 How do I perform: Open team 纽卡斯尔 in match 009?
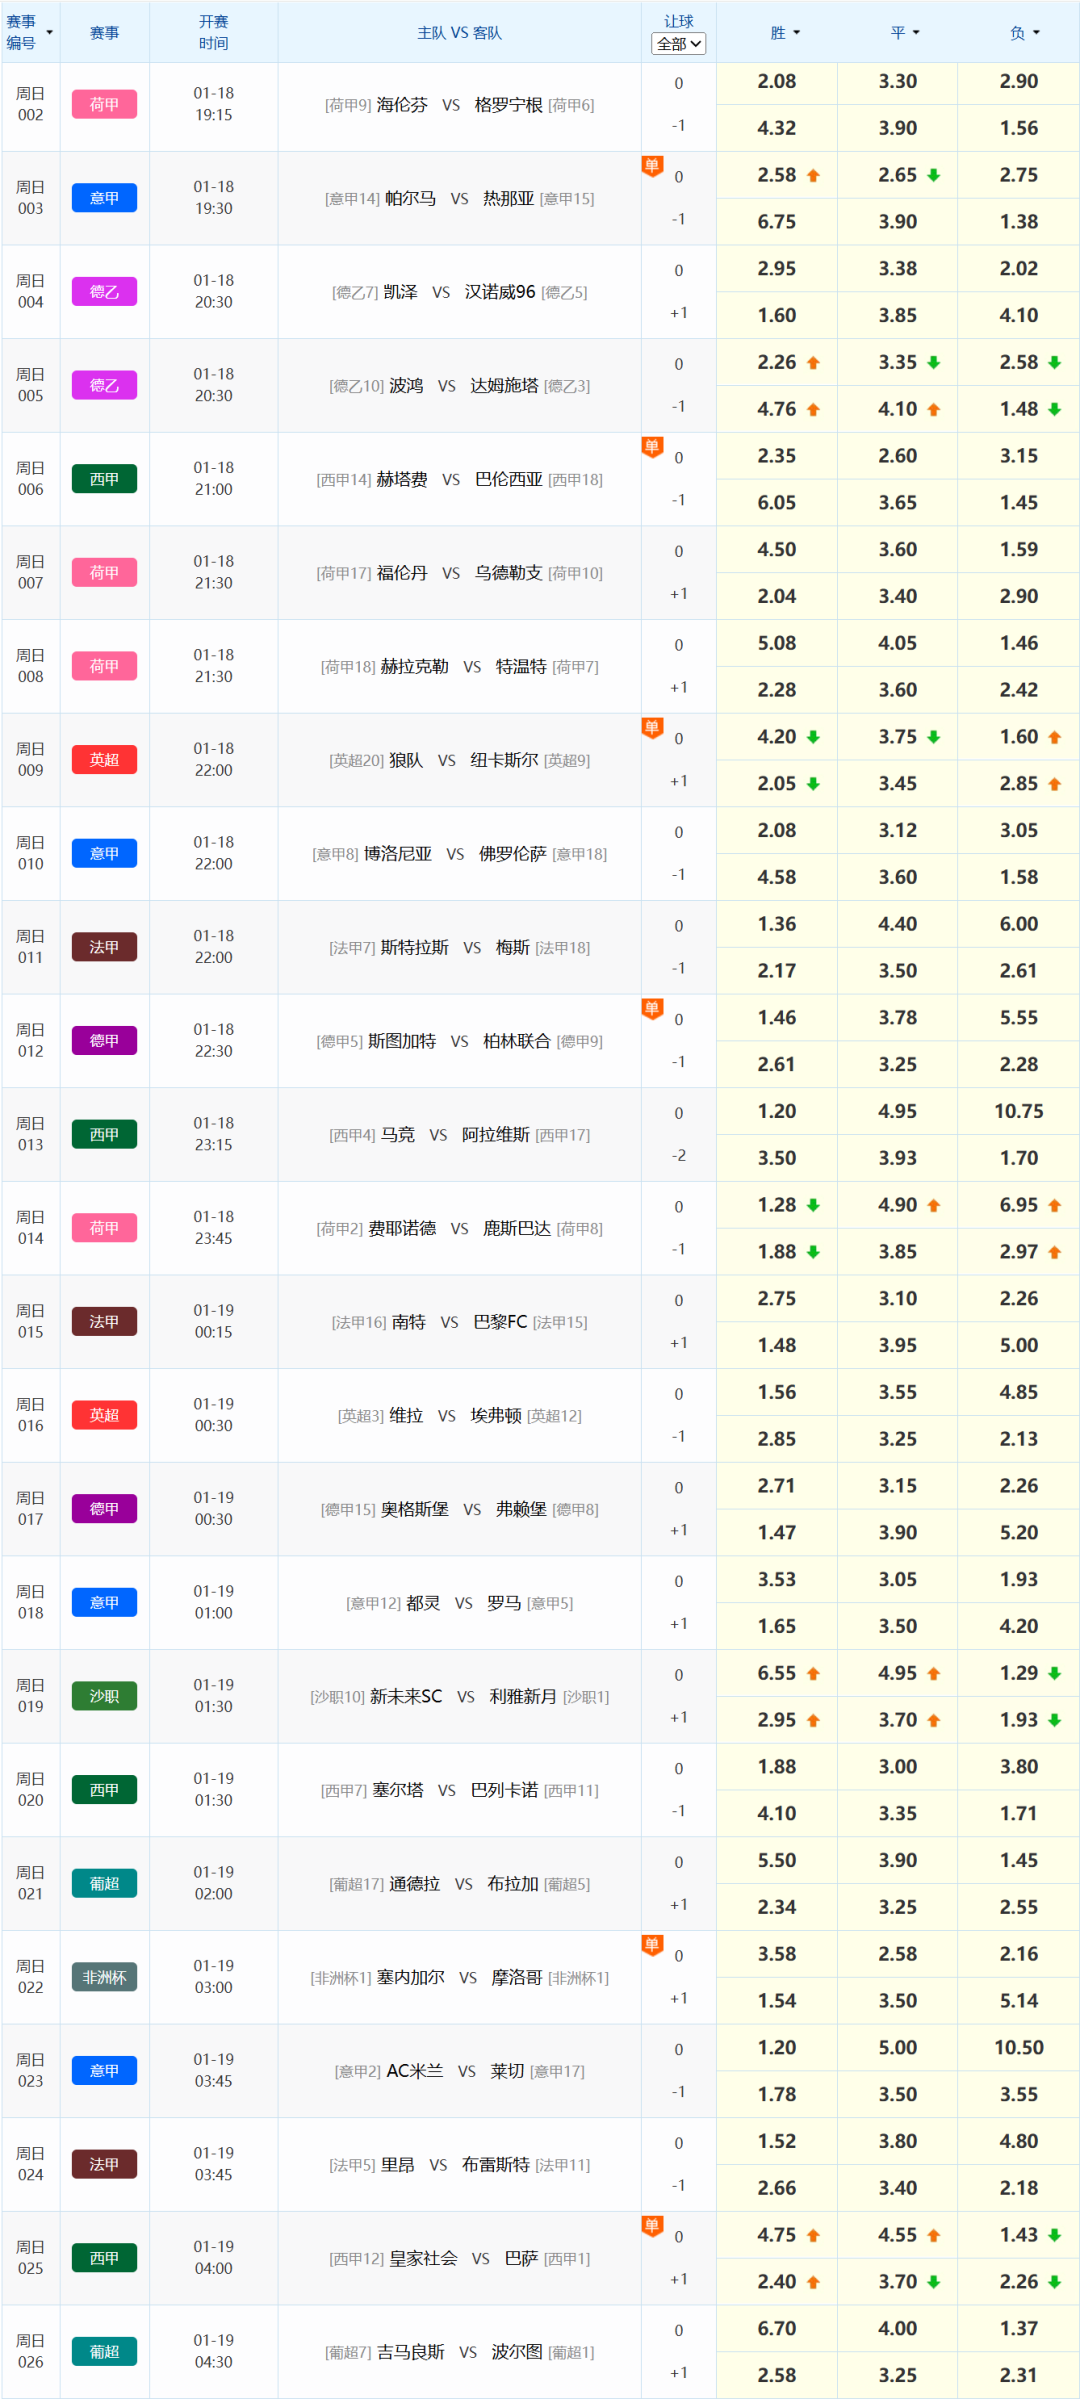505,760
